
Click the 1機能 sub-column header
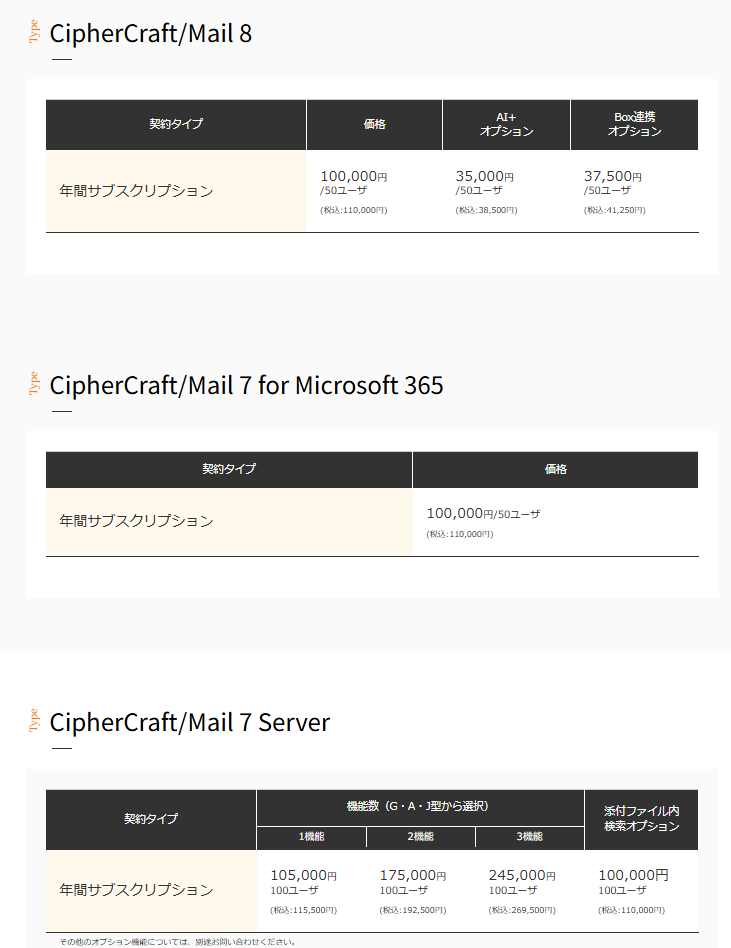pos(311,837)
